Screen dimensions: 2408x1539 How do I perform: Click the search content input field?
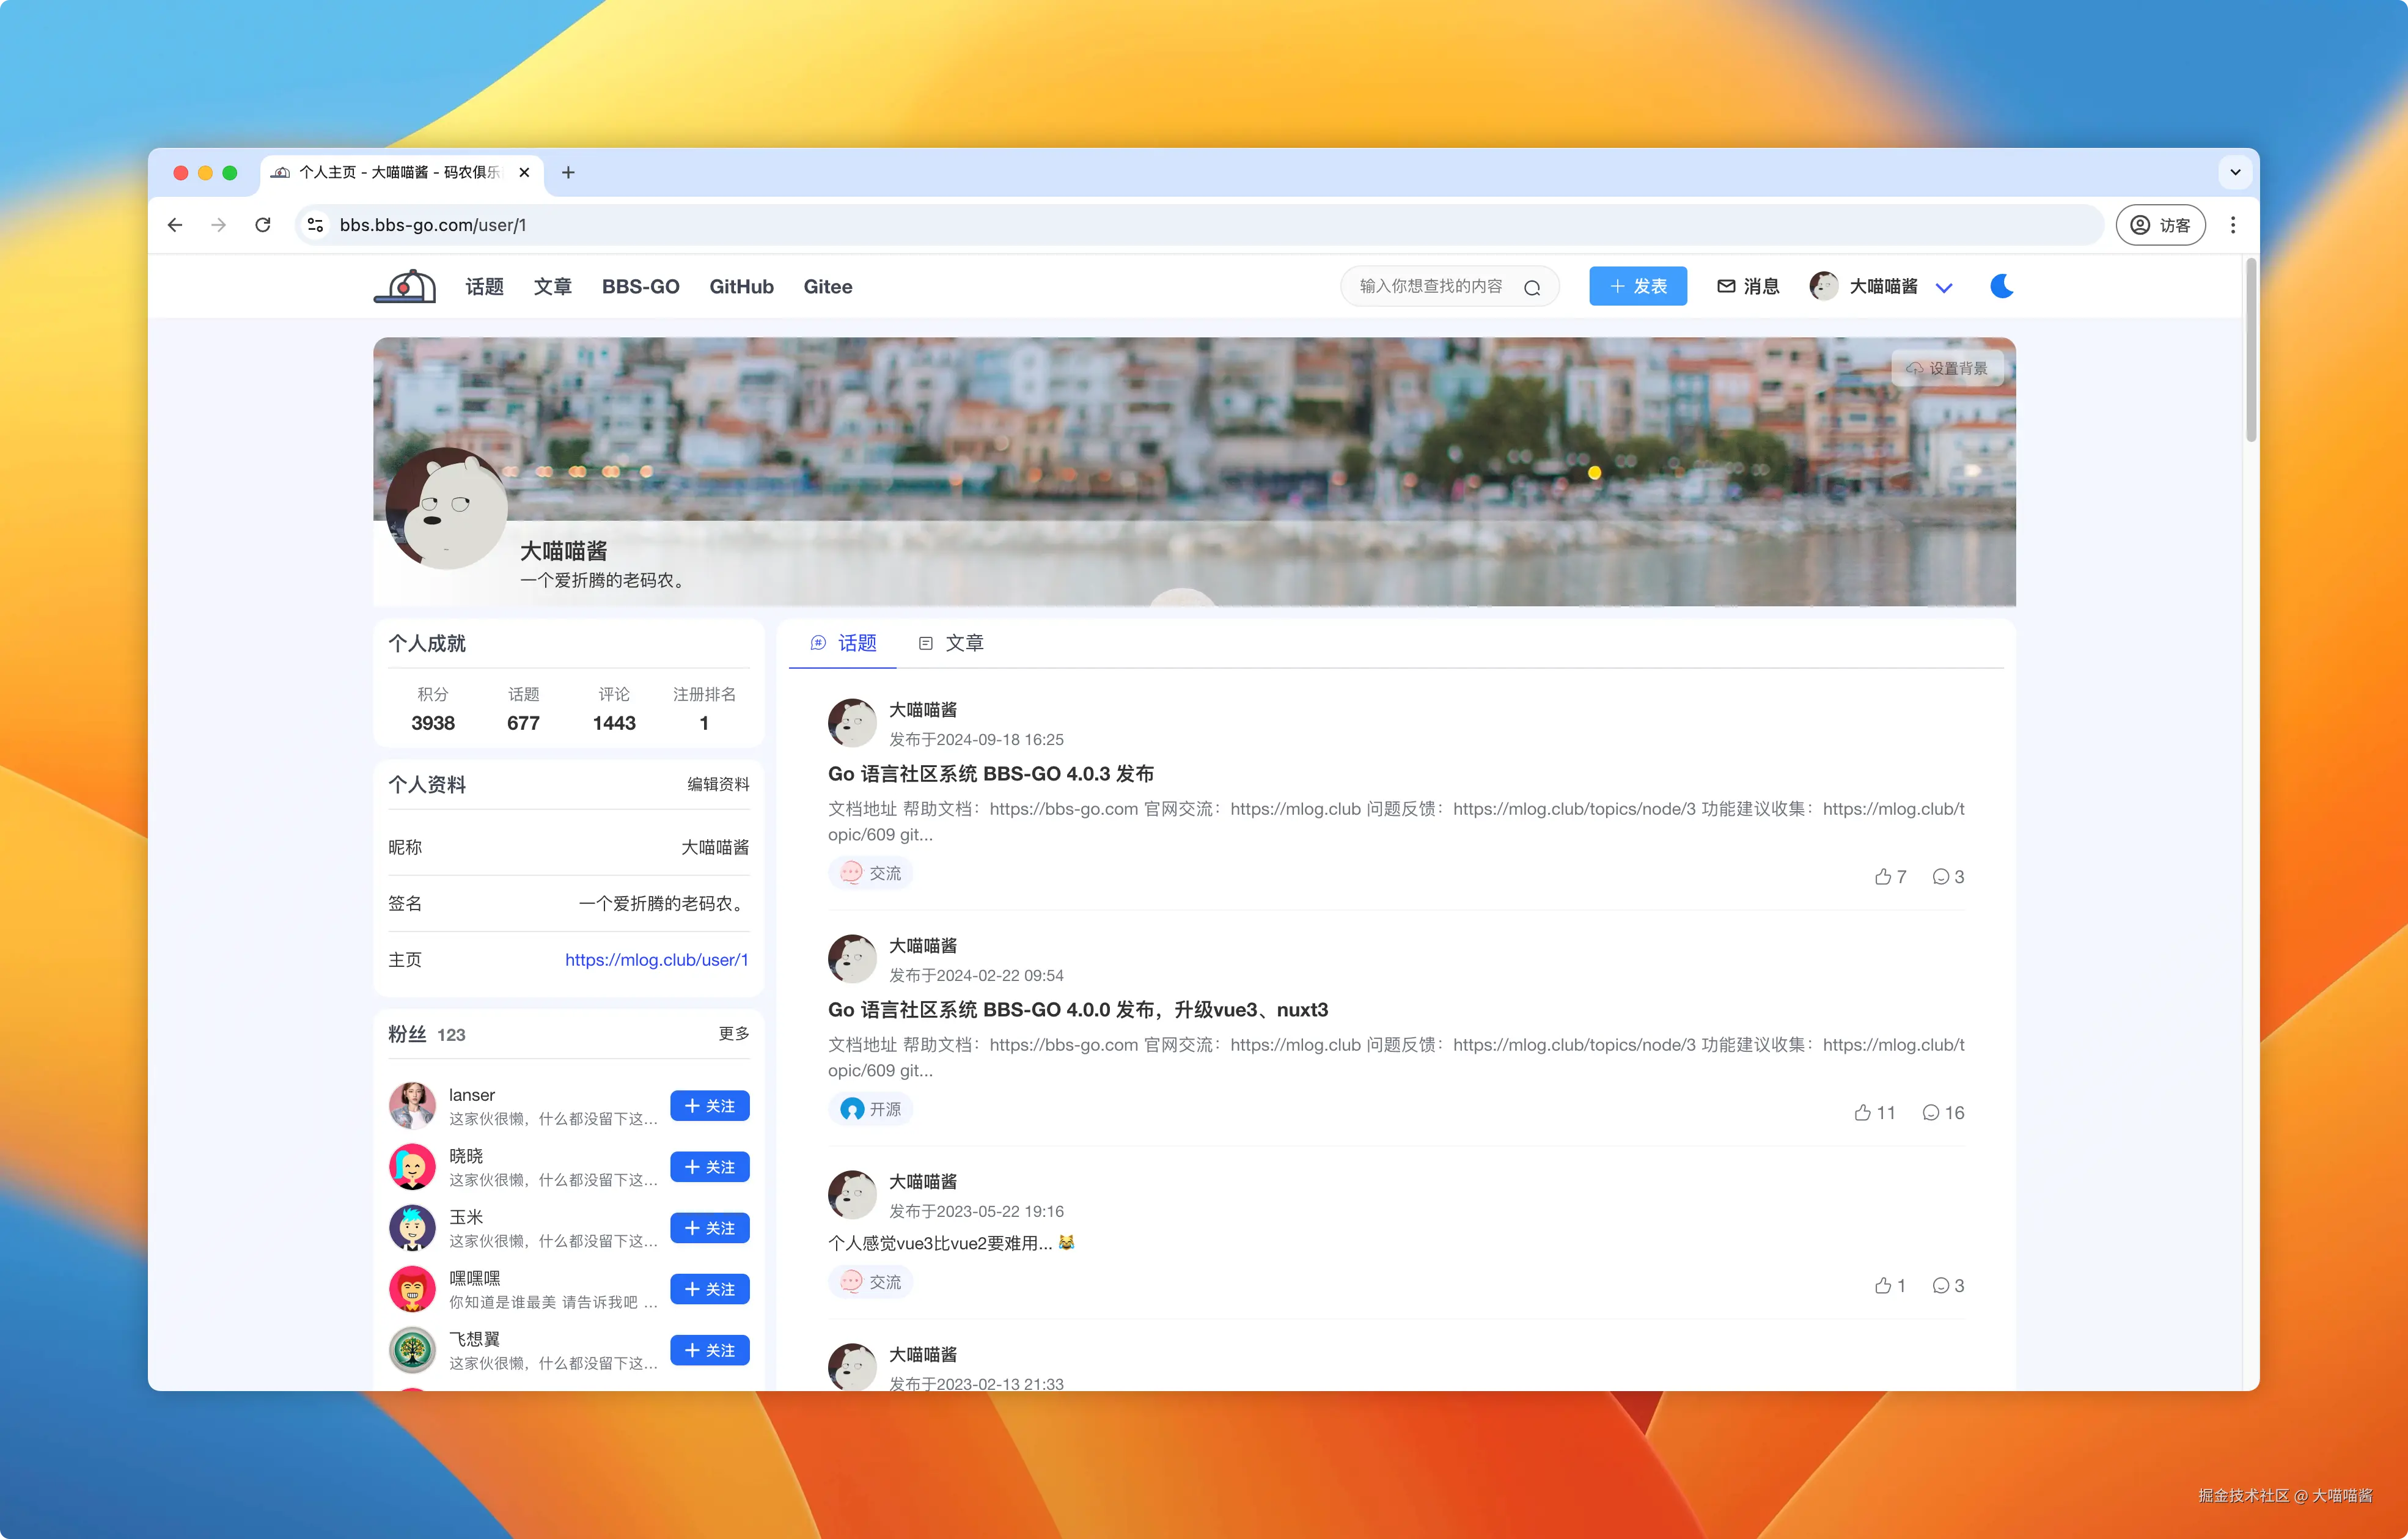click(x=1430, y=286)
